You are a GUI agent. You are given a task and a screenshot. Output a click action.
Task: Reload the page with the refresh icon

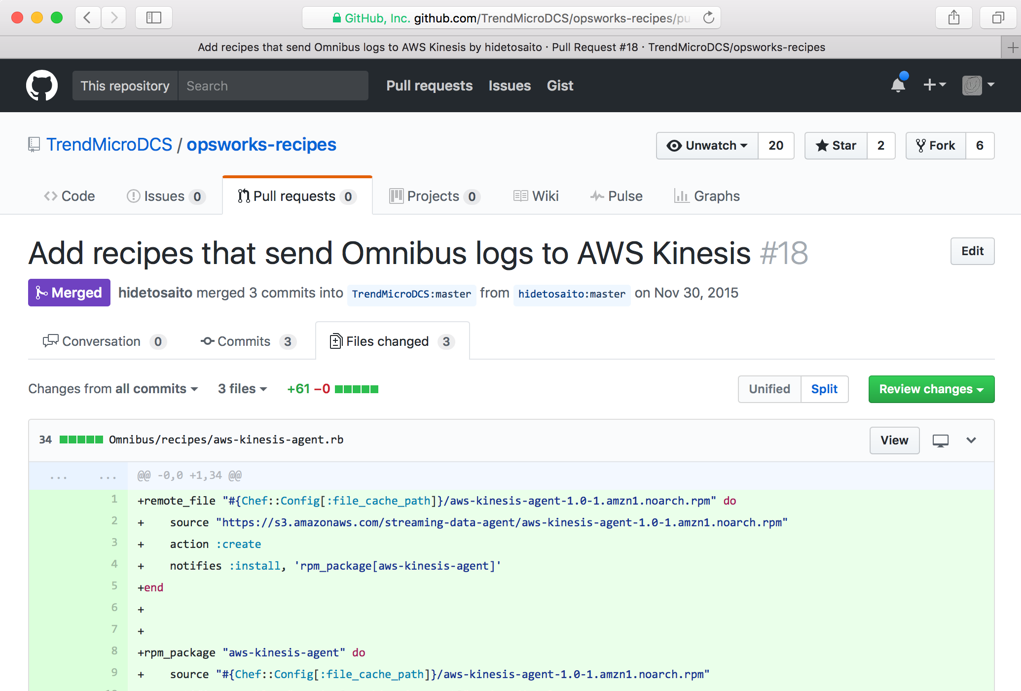[708, 18]
